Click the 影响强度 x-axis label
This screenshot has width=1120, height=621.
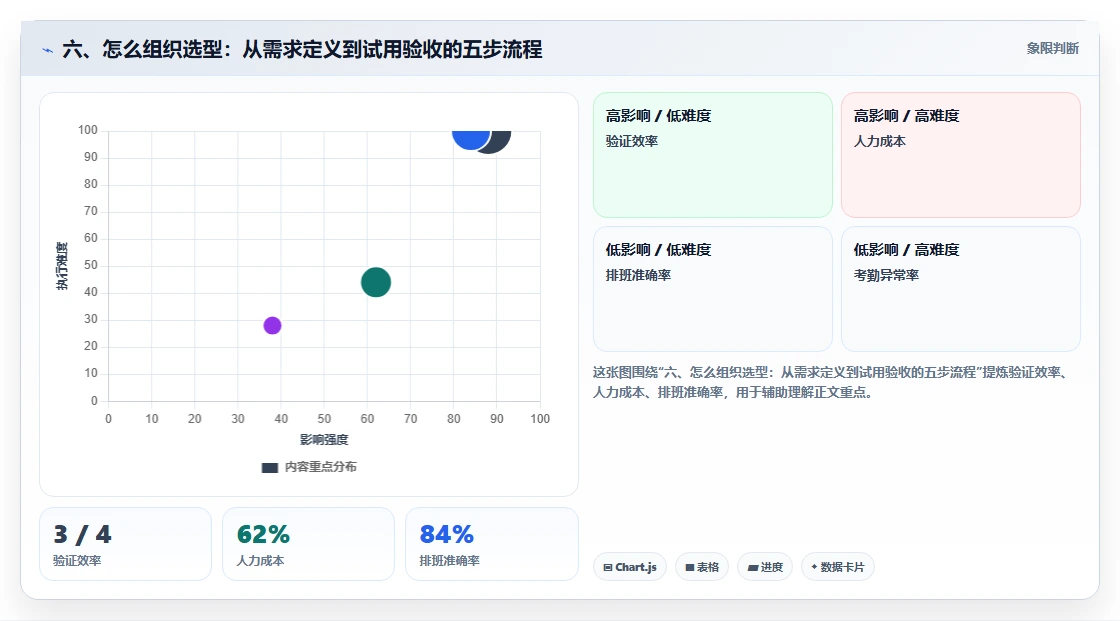tap(324, 439)
